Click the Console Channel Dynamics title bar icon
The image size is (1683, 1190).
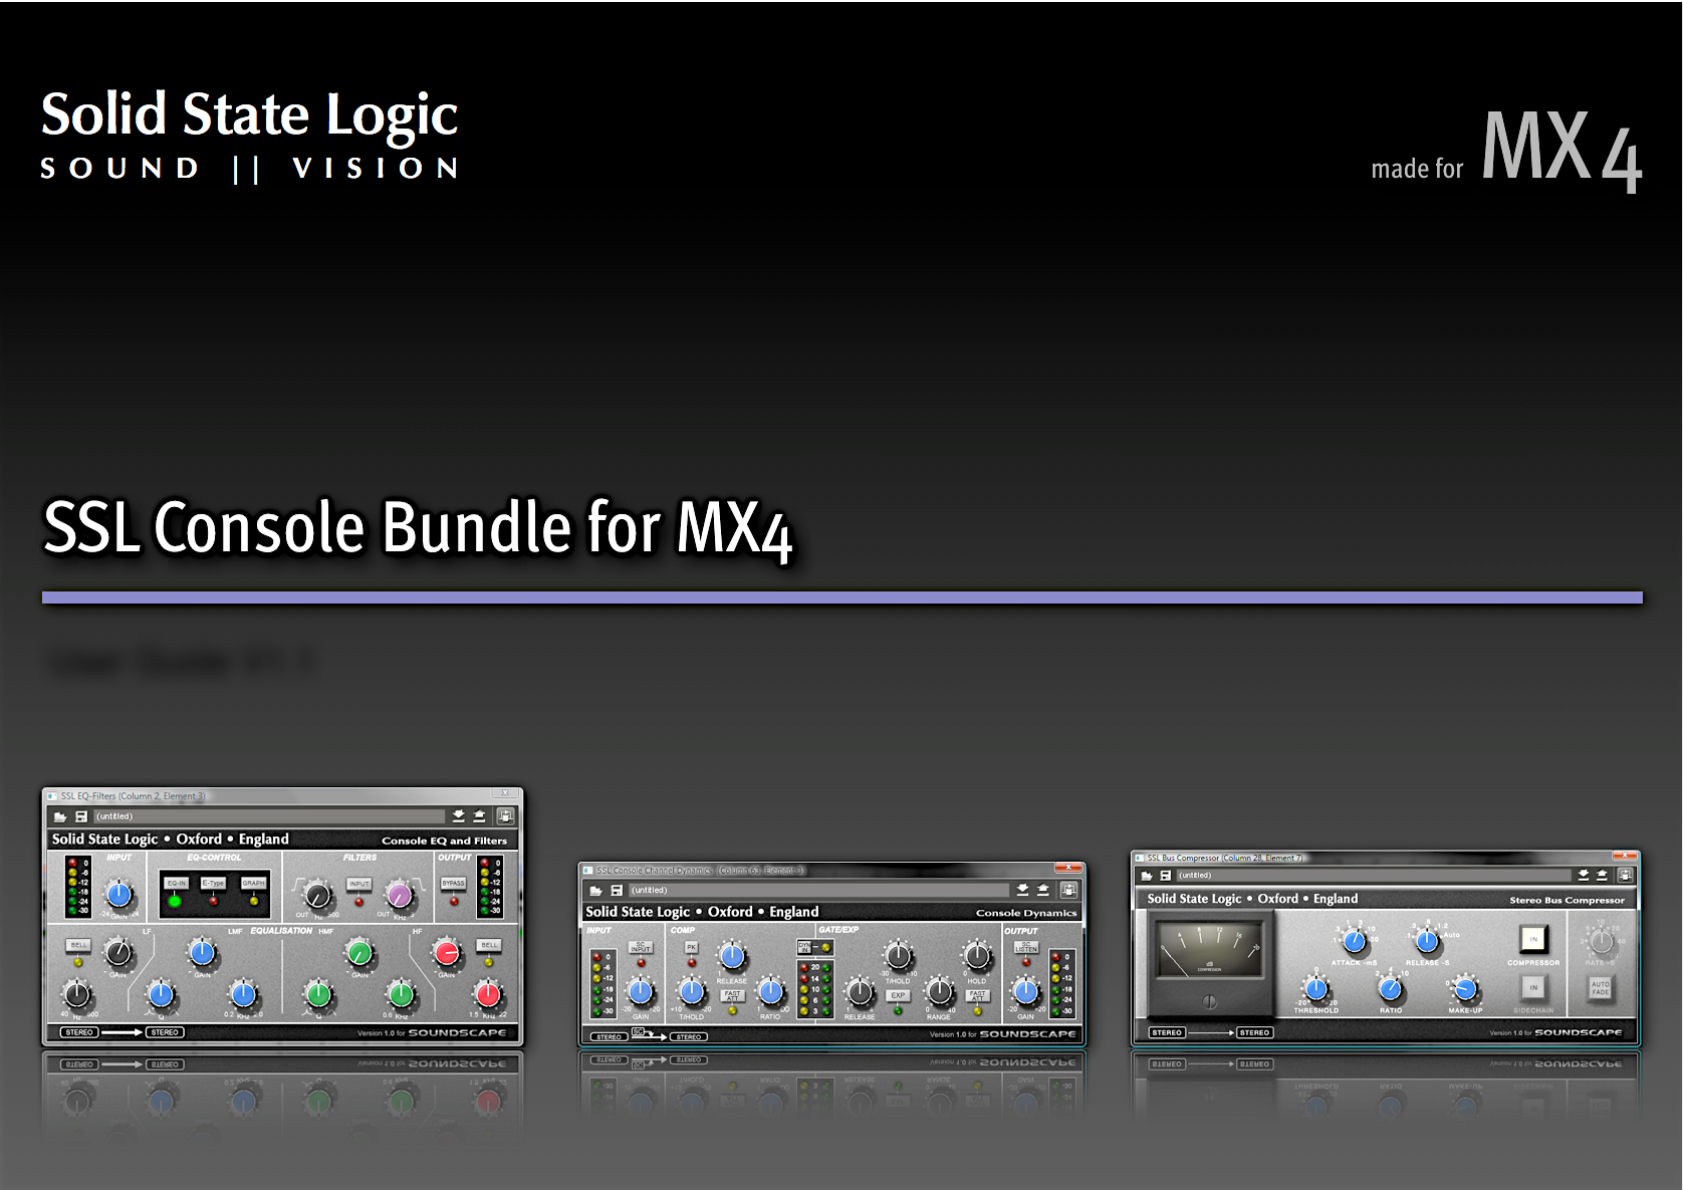tap(588, 870)
